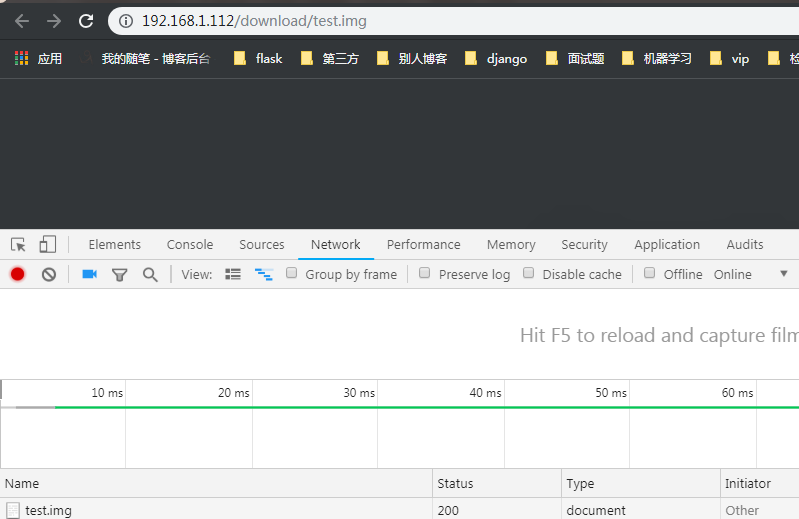Open the Online throttling dropdown
The image size is (799, 519).
[x=751, y=275]
